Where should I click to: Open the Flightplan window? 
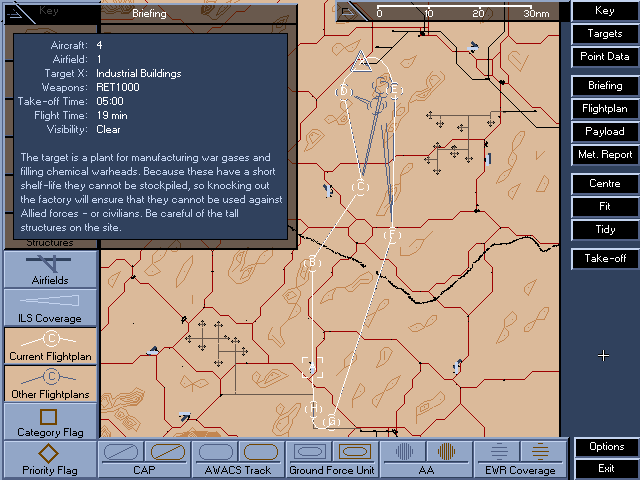pos(604,108)
